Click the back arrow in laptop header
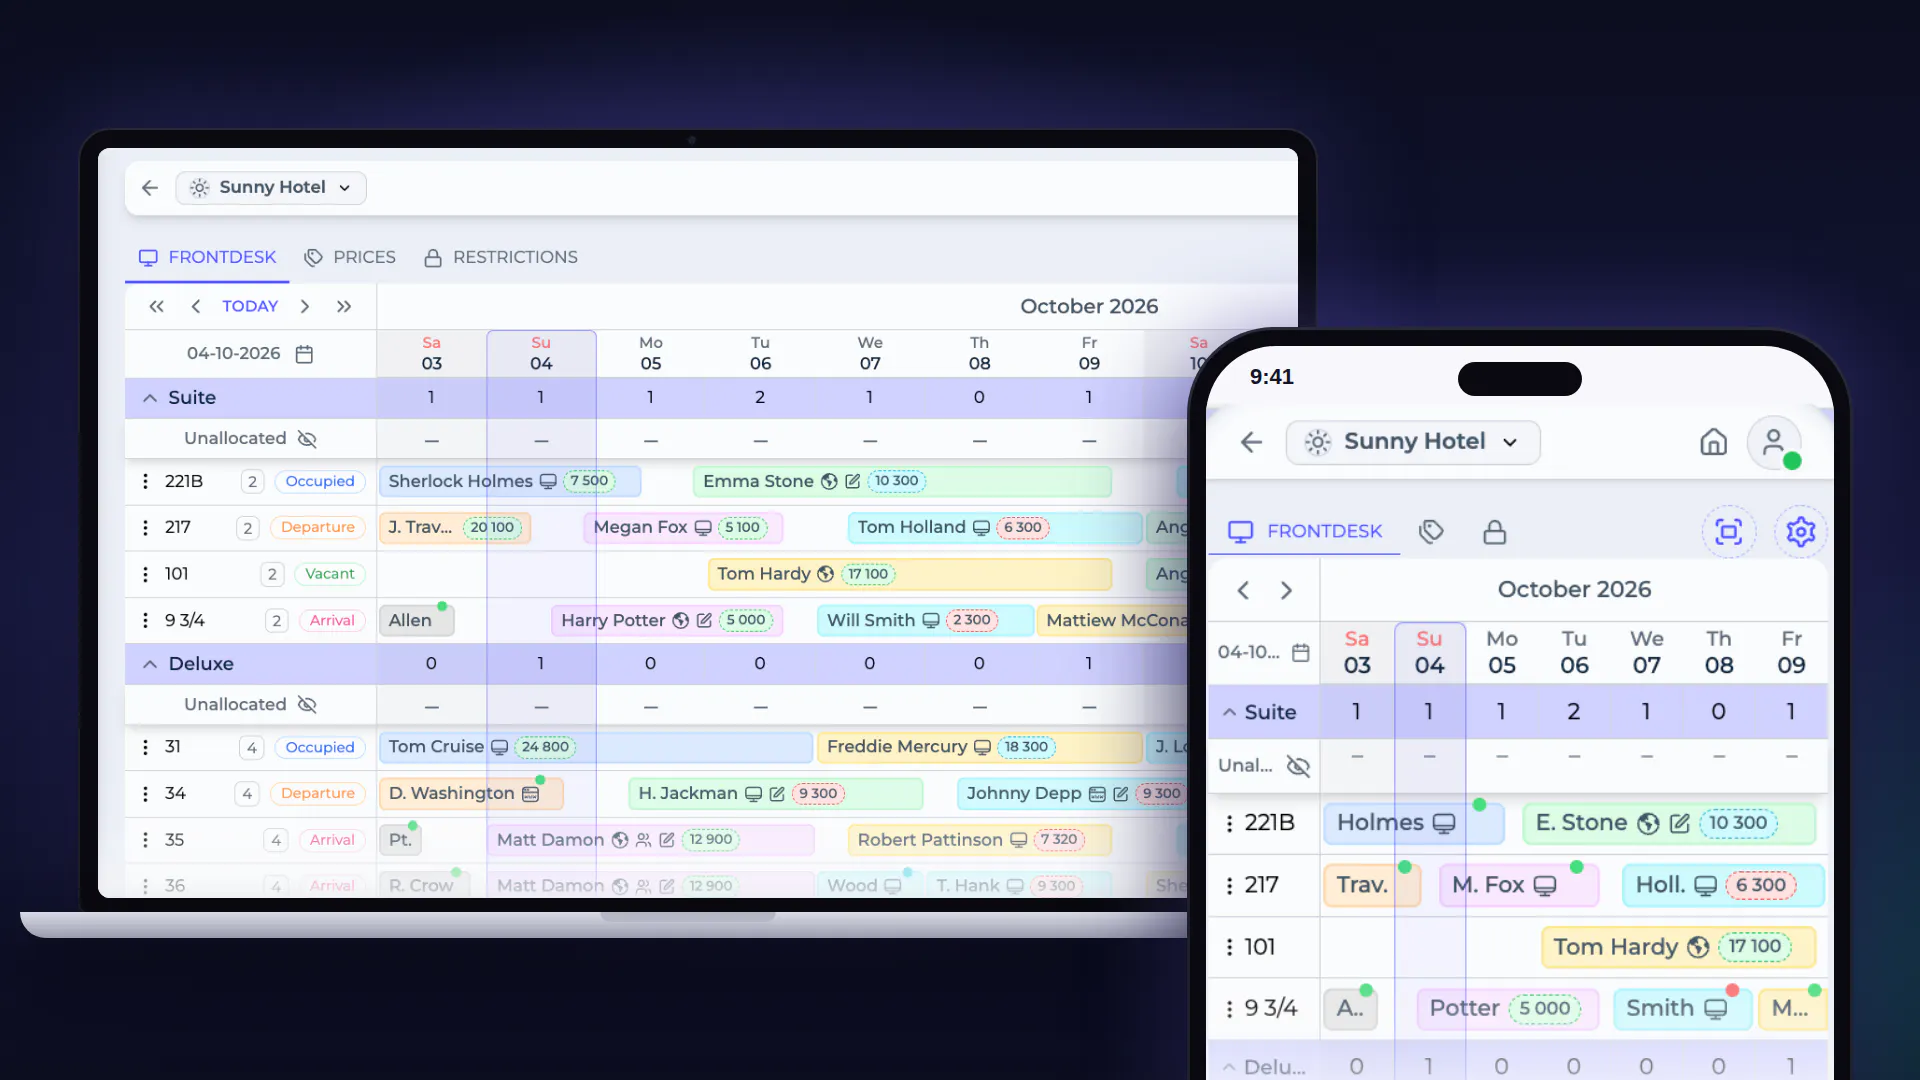1920x1080 pixels. pyautogui.click(x=150, y=188)
